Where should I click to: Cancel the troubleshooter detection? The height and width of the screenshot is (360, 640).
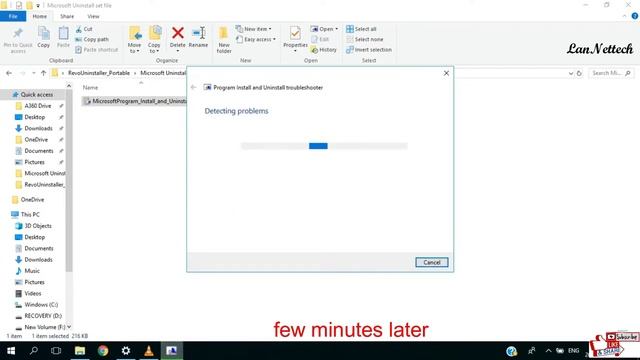tap(431, 262)
